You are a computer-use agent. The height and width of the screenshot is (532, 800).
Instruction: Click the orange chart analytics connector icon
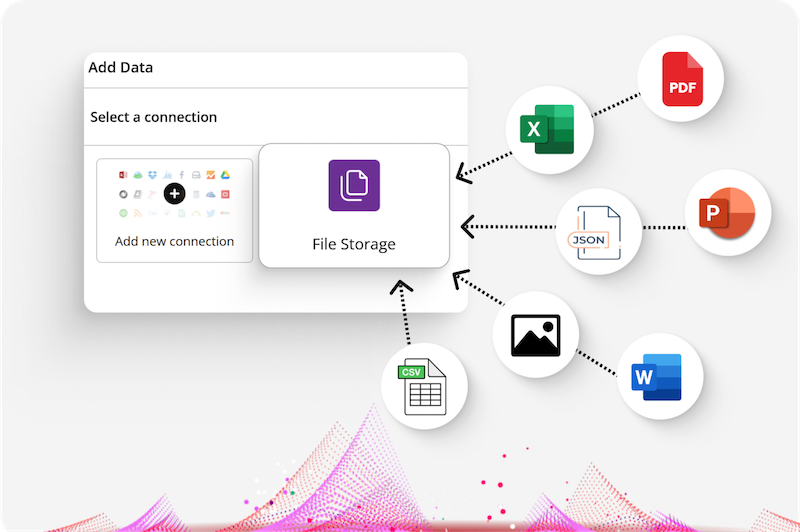tap(211, 175)
